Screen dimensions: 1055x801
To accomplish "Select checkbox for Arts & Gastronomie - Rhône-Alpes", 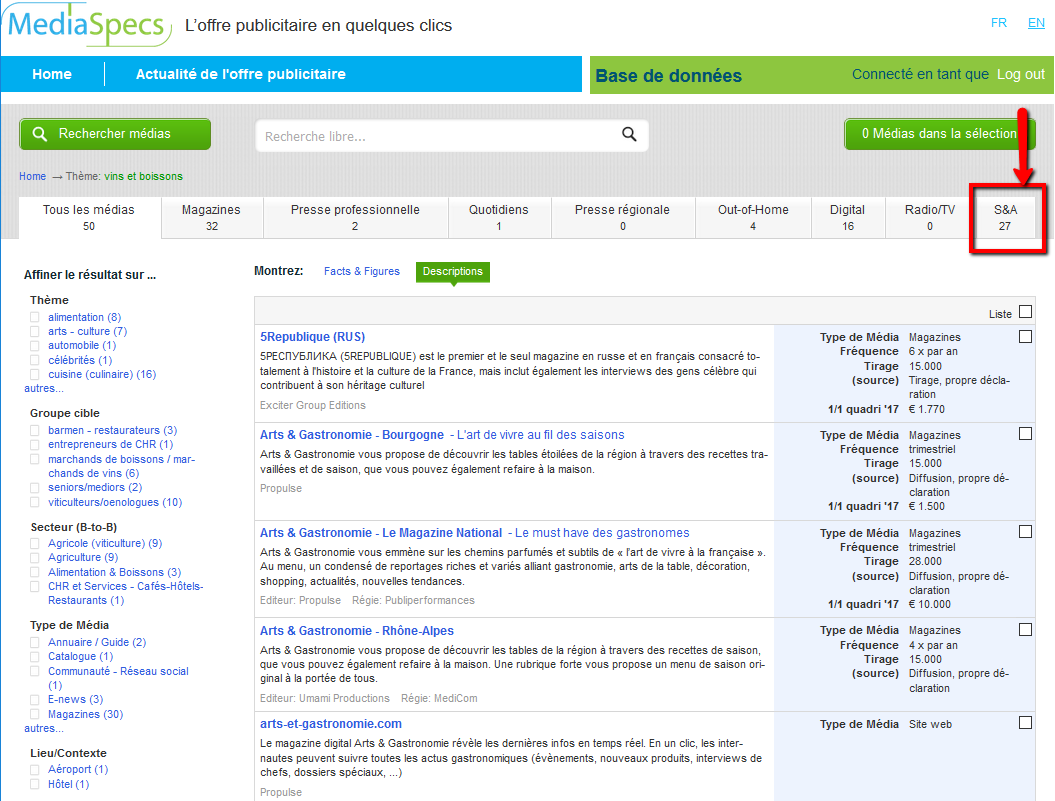I will [x=1025, y=630].
